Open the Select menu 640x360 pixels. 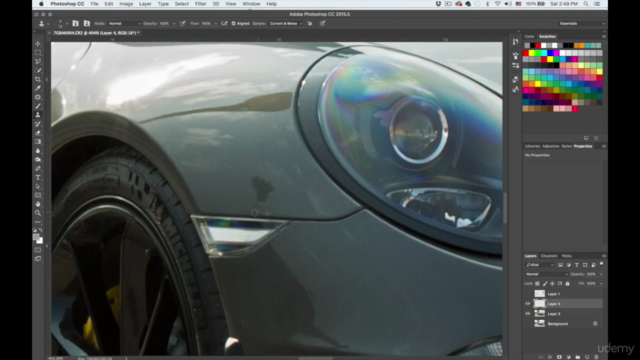pos(182,4)
